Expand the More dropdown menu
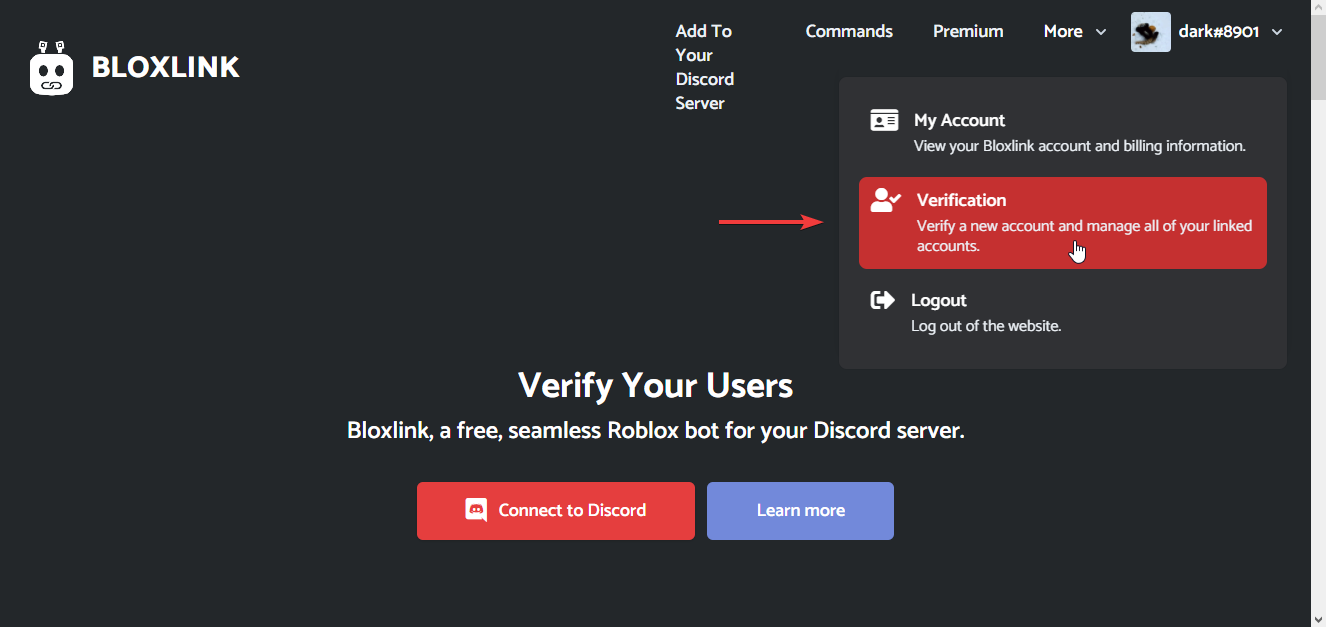The width and height of the screenshot is (1326, 627). tap(1075, 31)
